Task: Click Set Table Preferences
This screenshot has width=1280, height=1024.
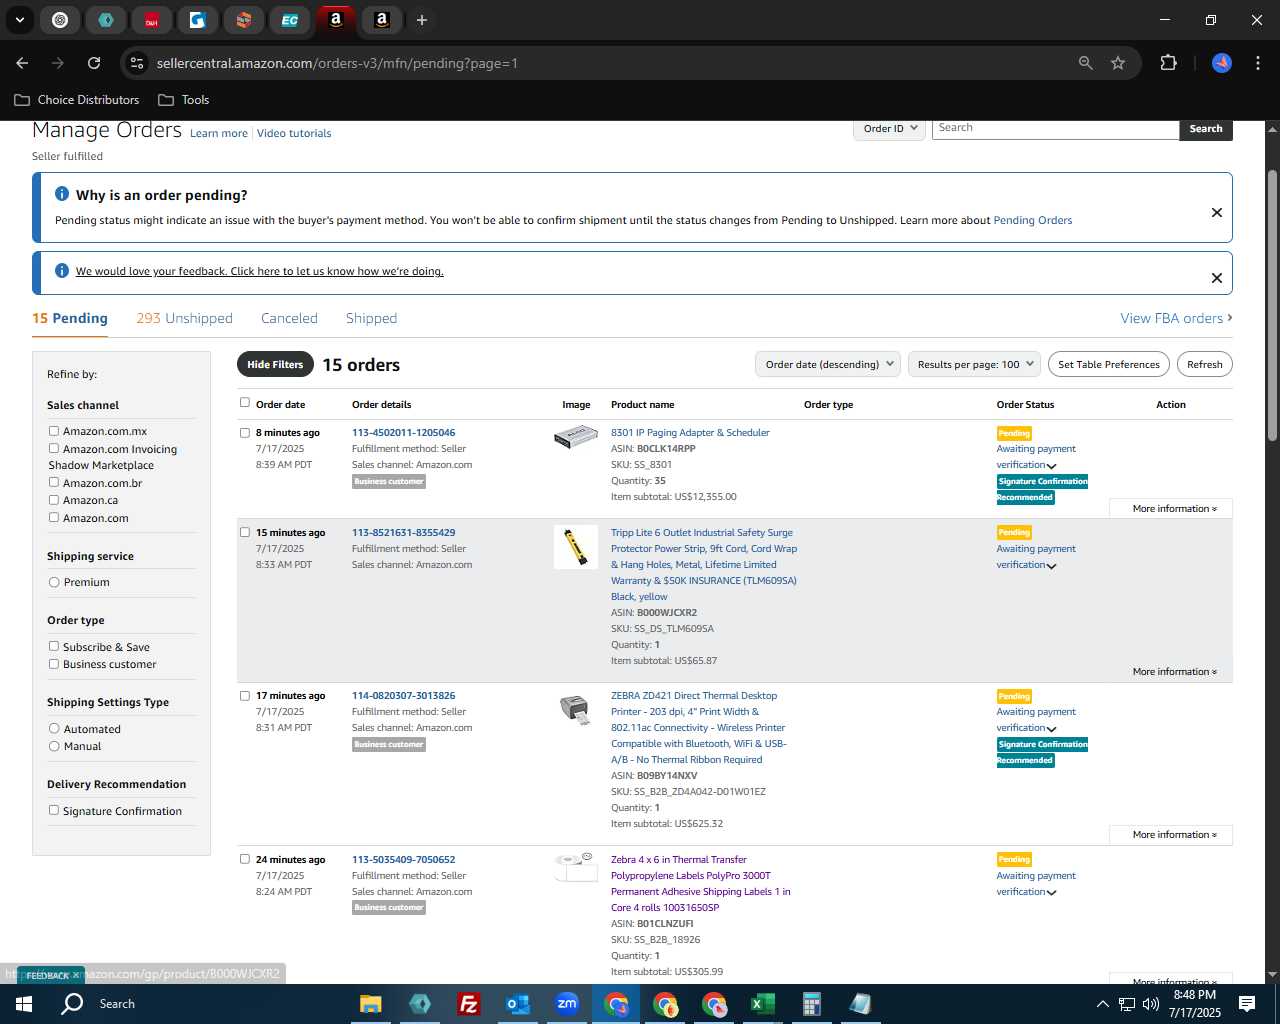Action: (1109, 364)
